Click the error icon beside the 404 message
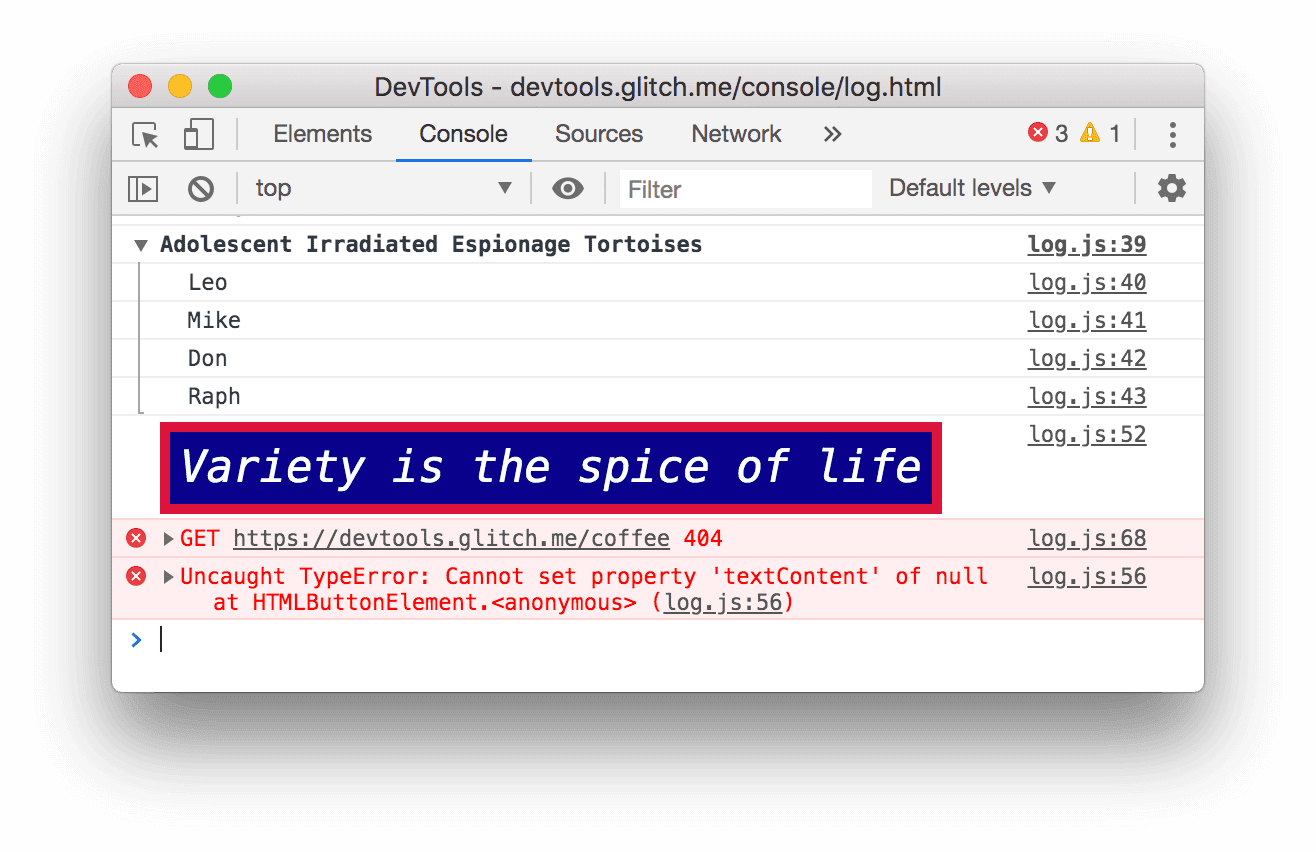Viewport: 1316px width, 852px height. coord(136,538)
